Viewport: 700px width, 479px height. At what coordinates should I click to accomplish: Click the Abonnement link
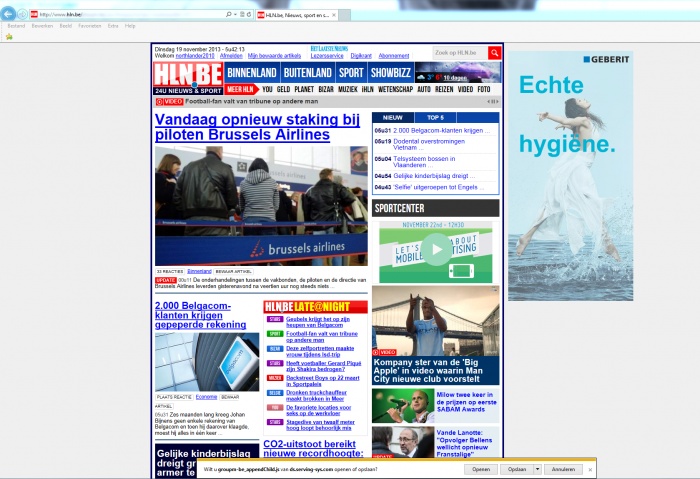[x=394, y=56]
